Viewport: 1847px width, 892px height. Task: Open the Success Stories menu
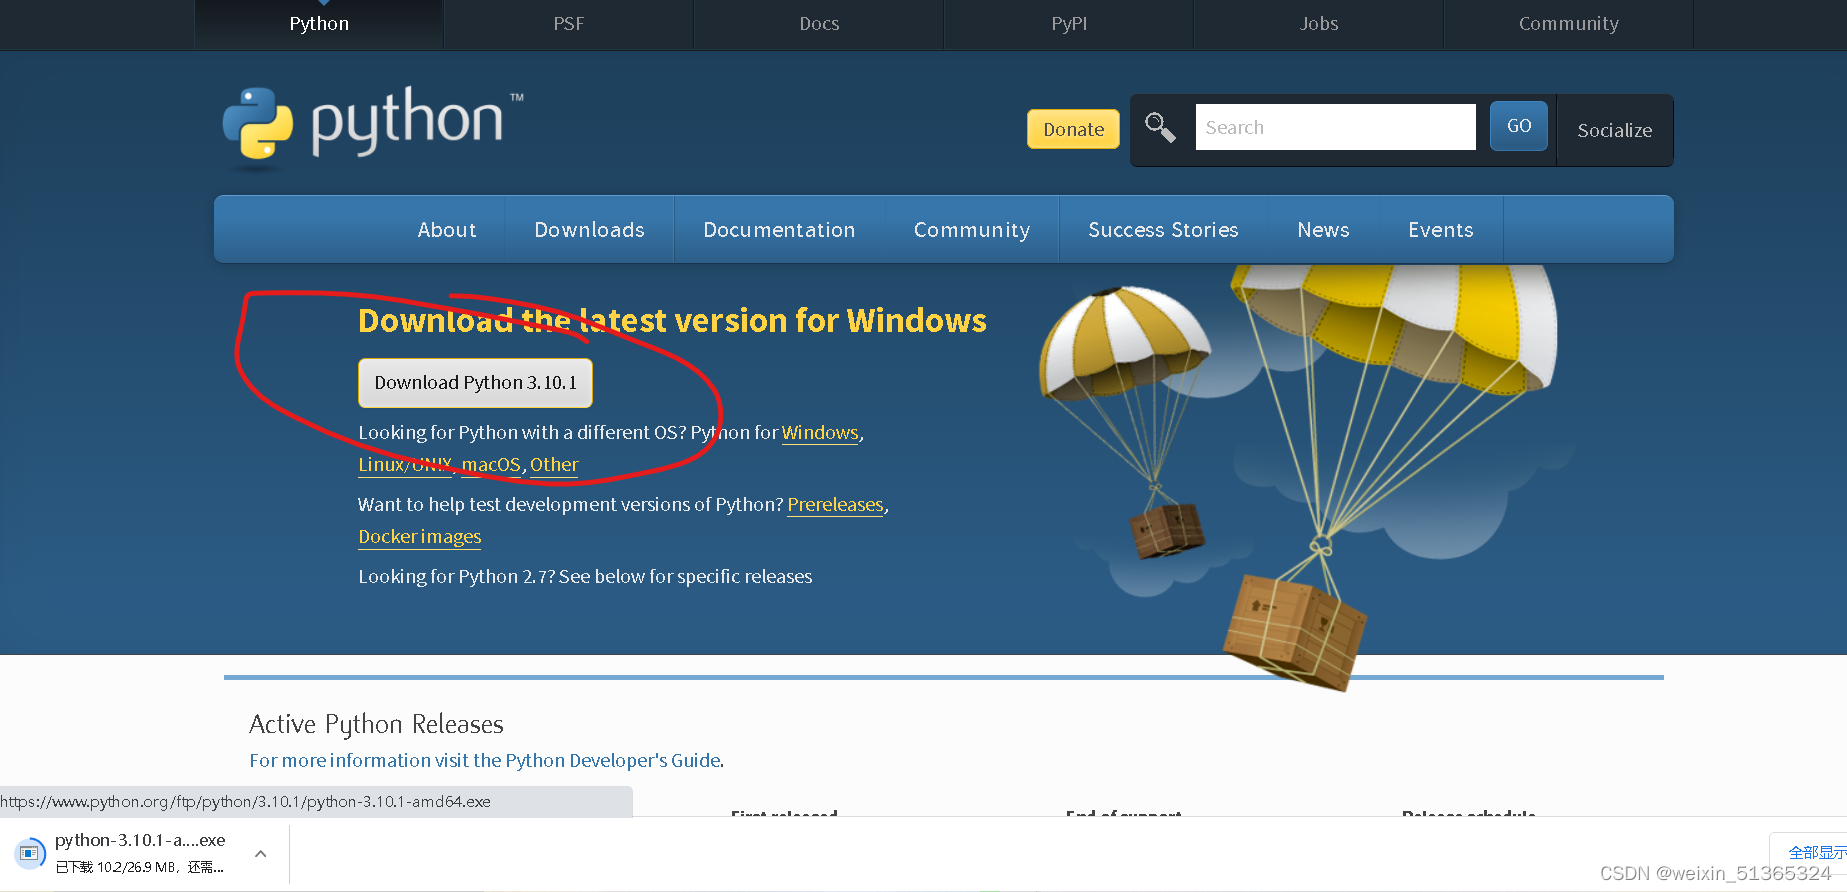tap(1163, 230)
